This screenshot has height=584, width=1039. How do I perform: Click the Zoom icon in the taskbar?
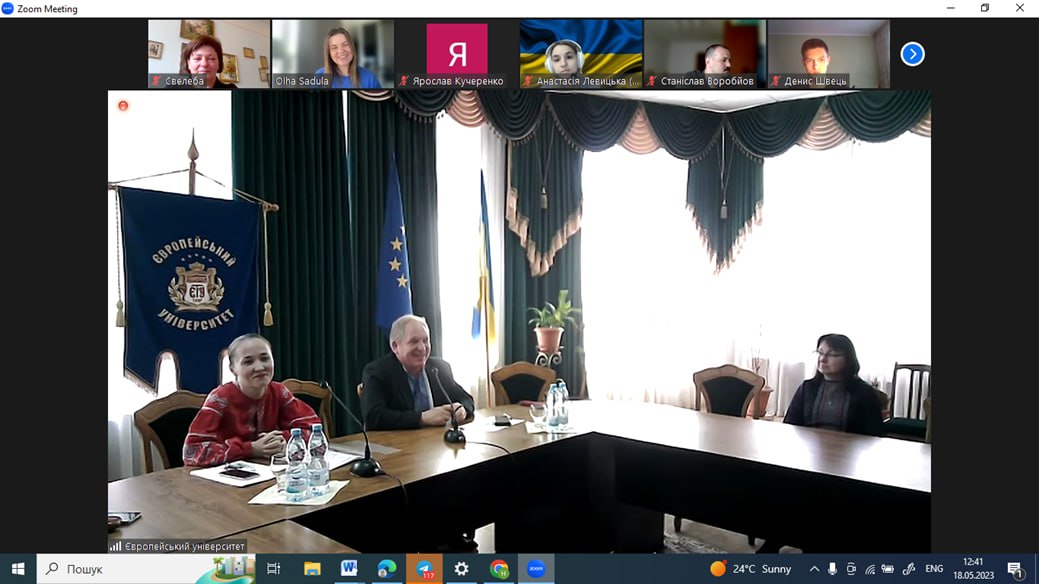536,568
